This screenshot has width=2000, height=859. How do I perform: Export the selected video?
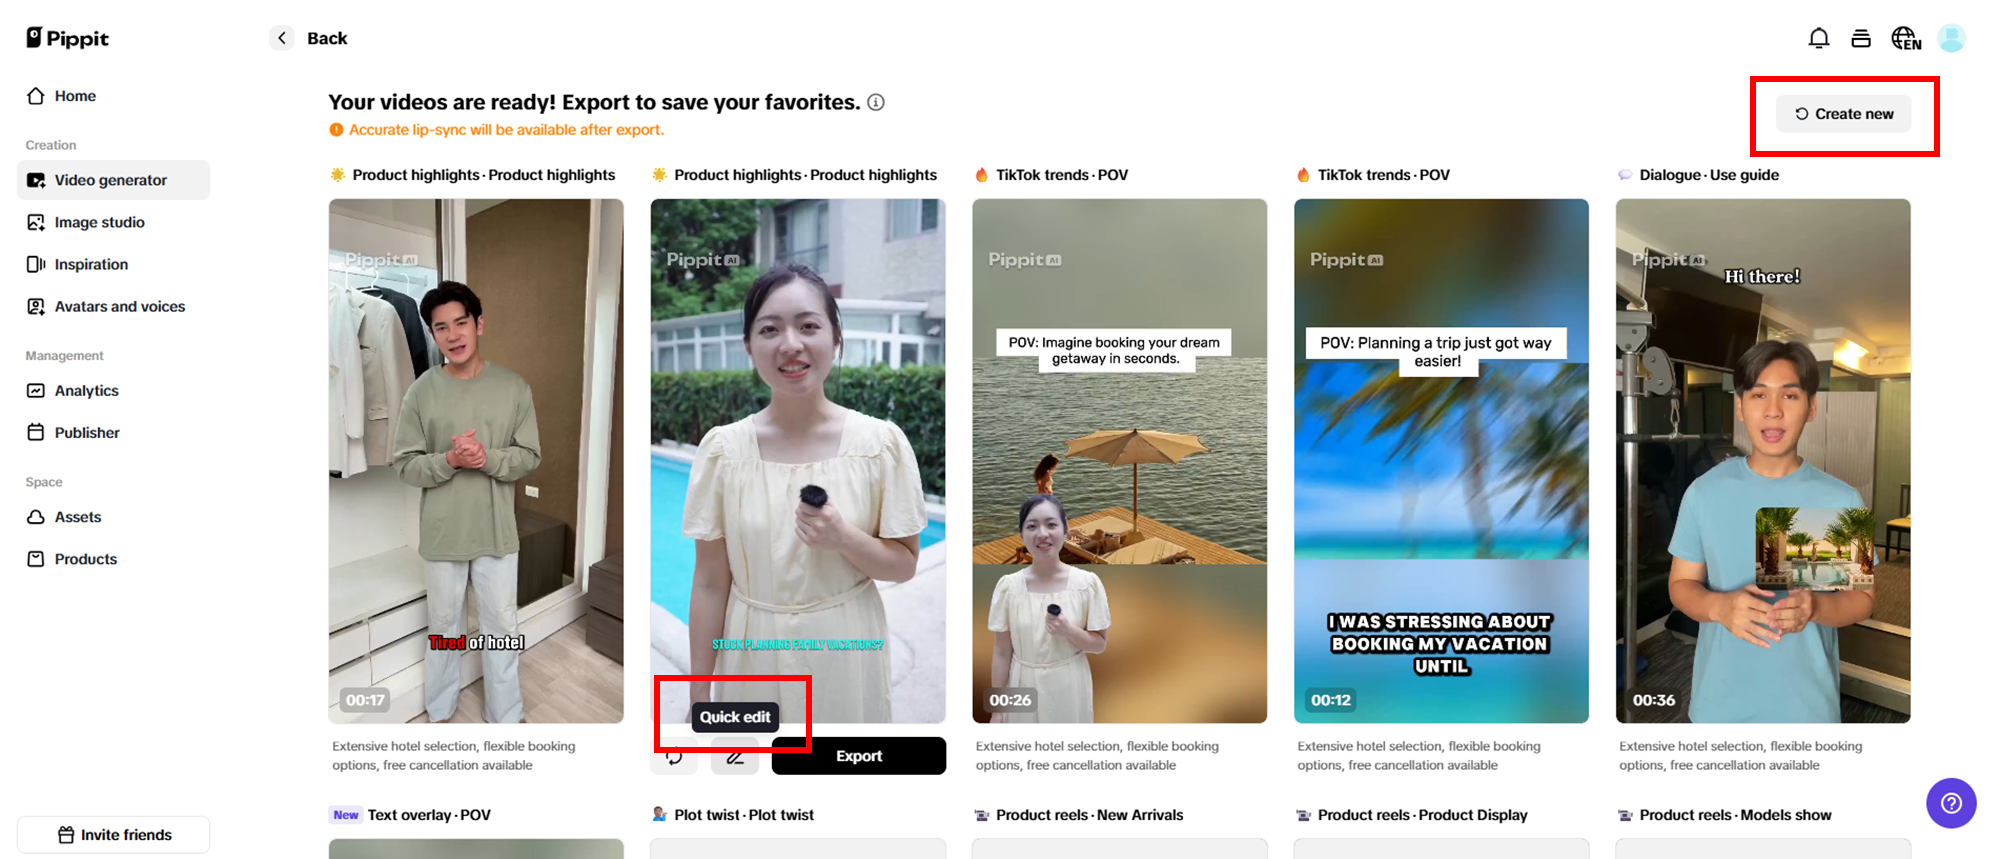858,756
